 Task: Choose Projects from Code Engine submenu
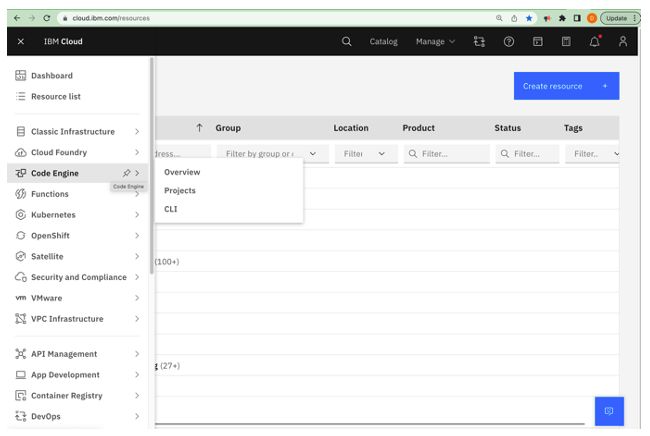point(179,191)
